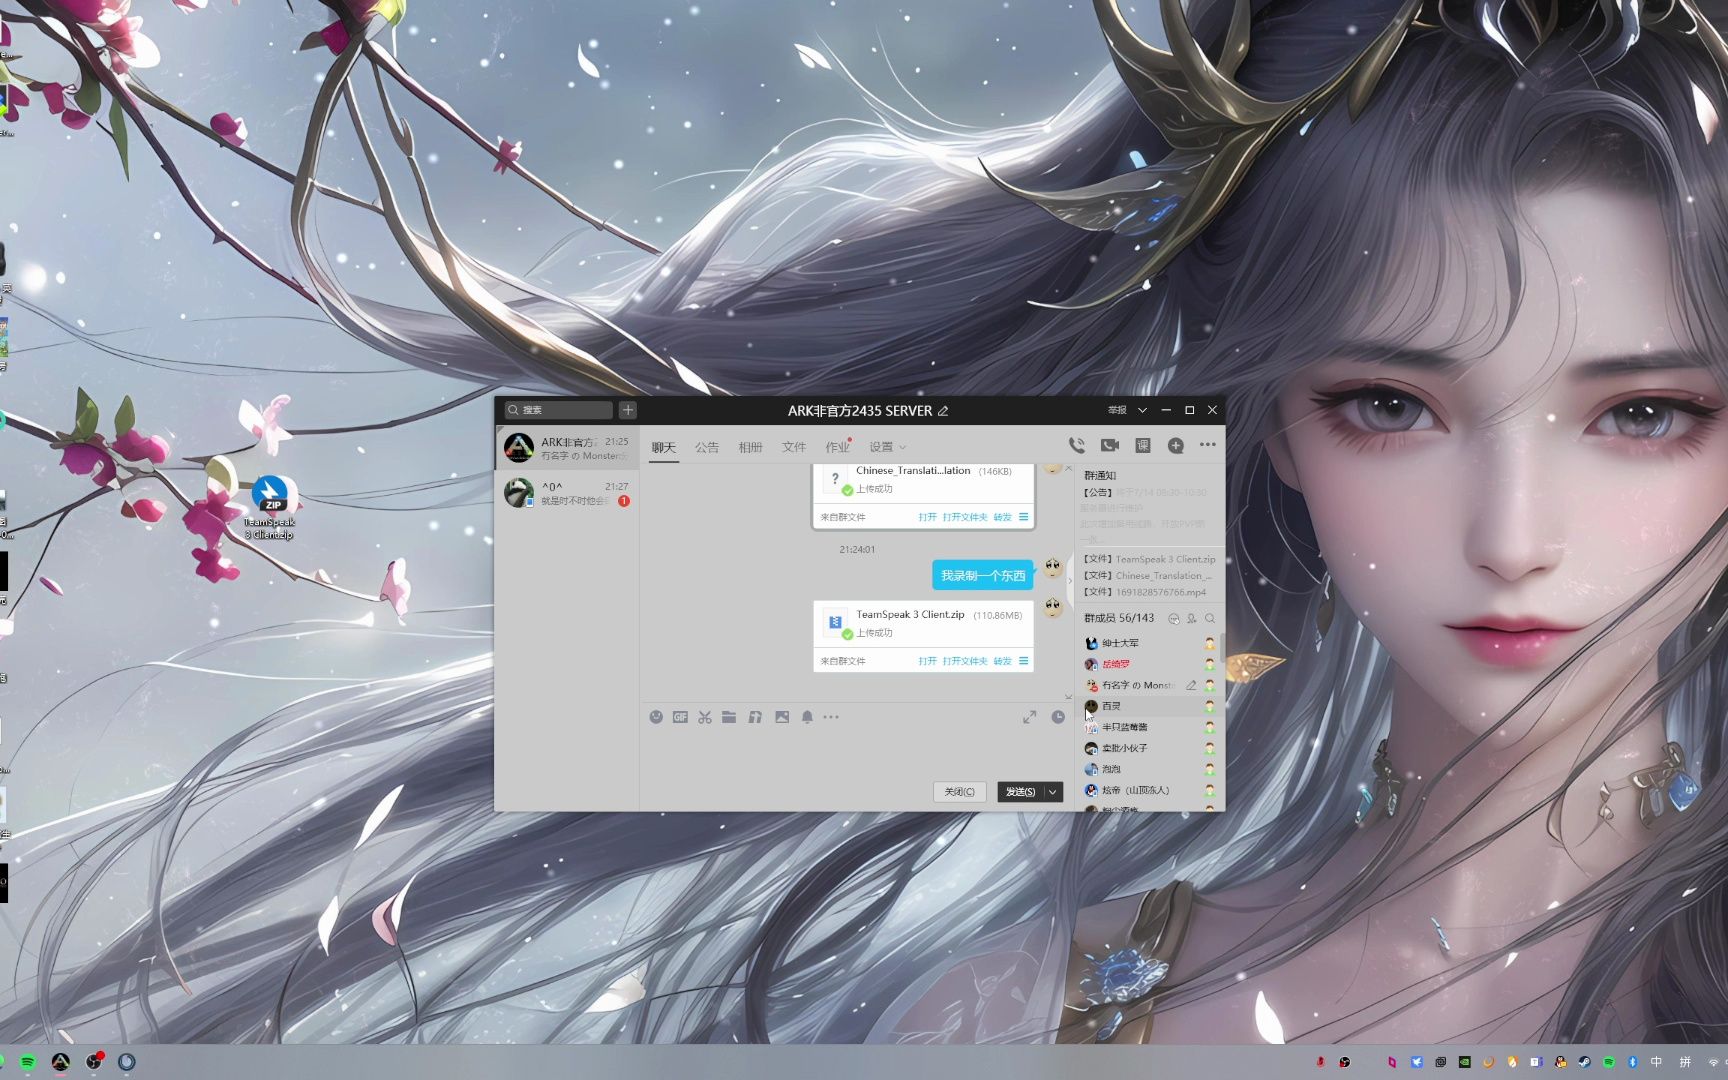This screenshot has width=1728, height=1080.
Task: Click the GIF sticker icon
Action: [680, 717]
